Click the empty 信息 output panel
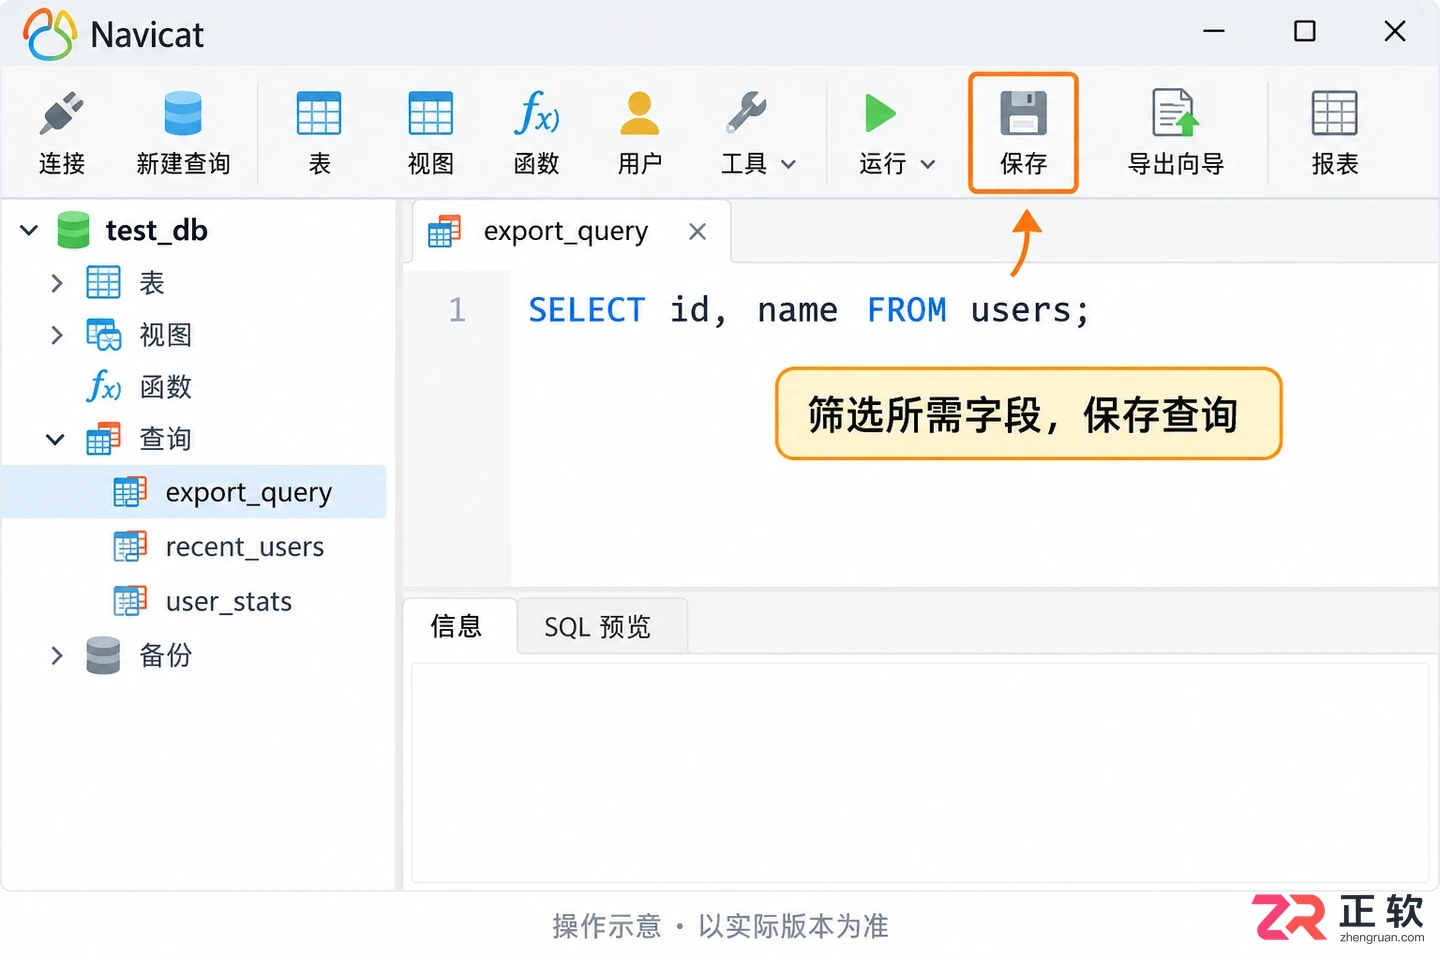1440x960 pixels. [x=920, y=773]
